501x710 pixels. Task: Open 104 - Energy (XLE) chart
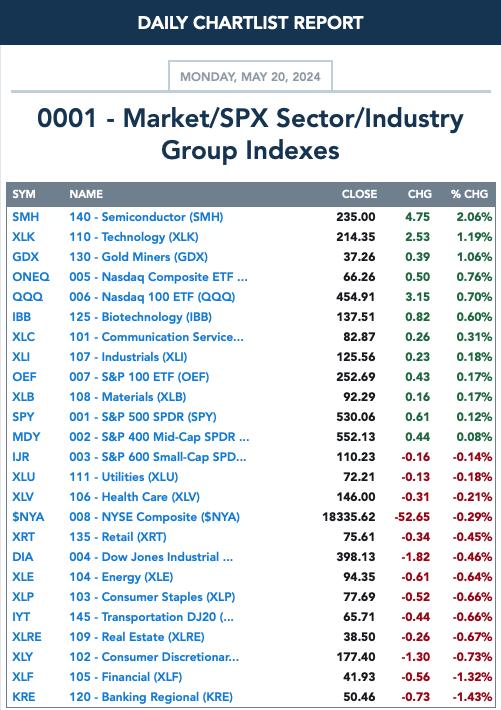[x=121, y=577]
